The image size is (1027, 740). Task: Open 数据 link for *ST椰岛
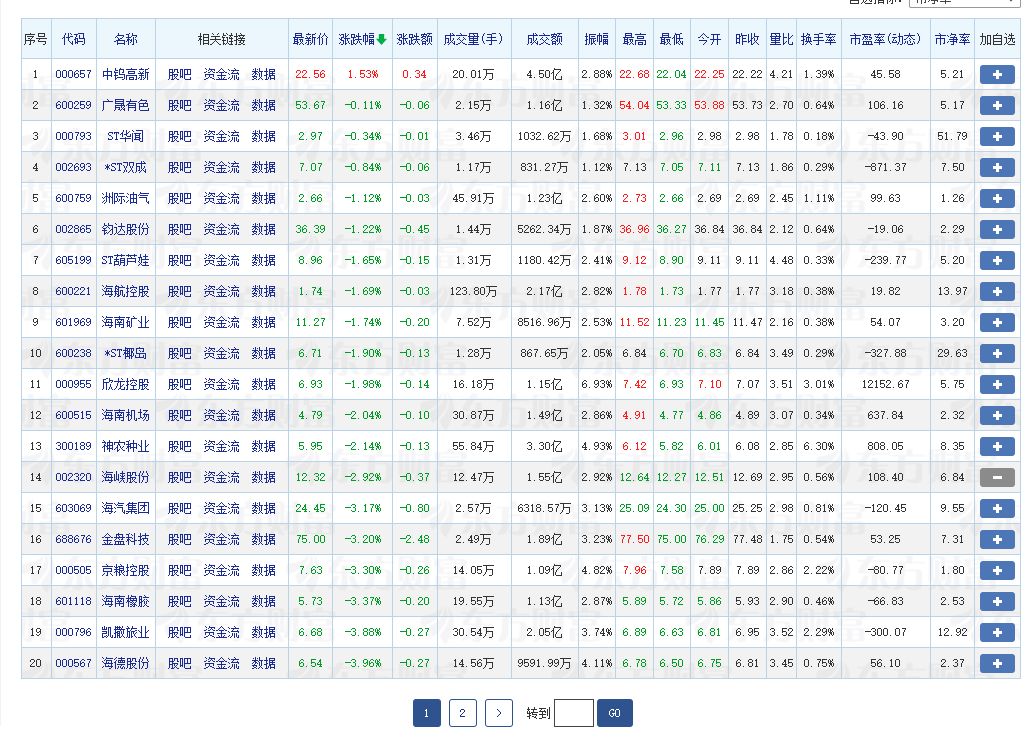(263, 354)
